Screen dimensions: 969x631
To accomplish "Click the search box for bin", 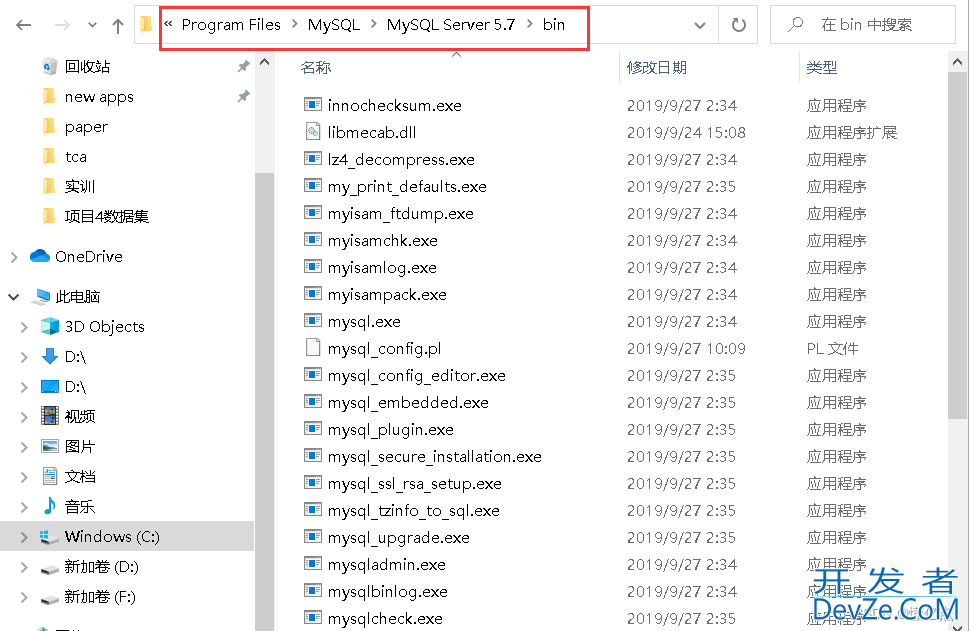I will pos(863,25).
